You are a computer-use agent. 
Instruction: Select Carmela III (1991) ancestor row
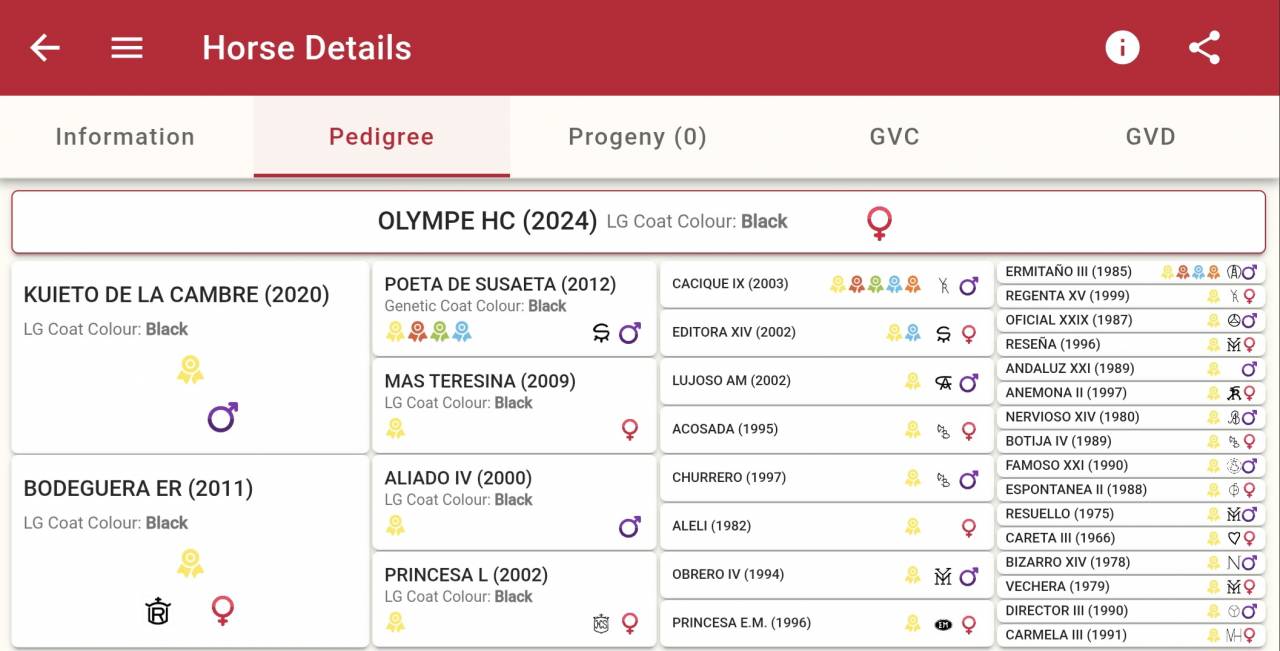click(1080, 635)
